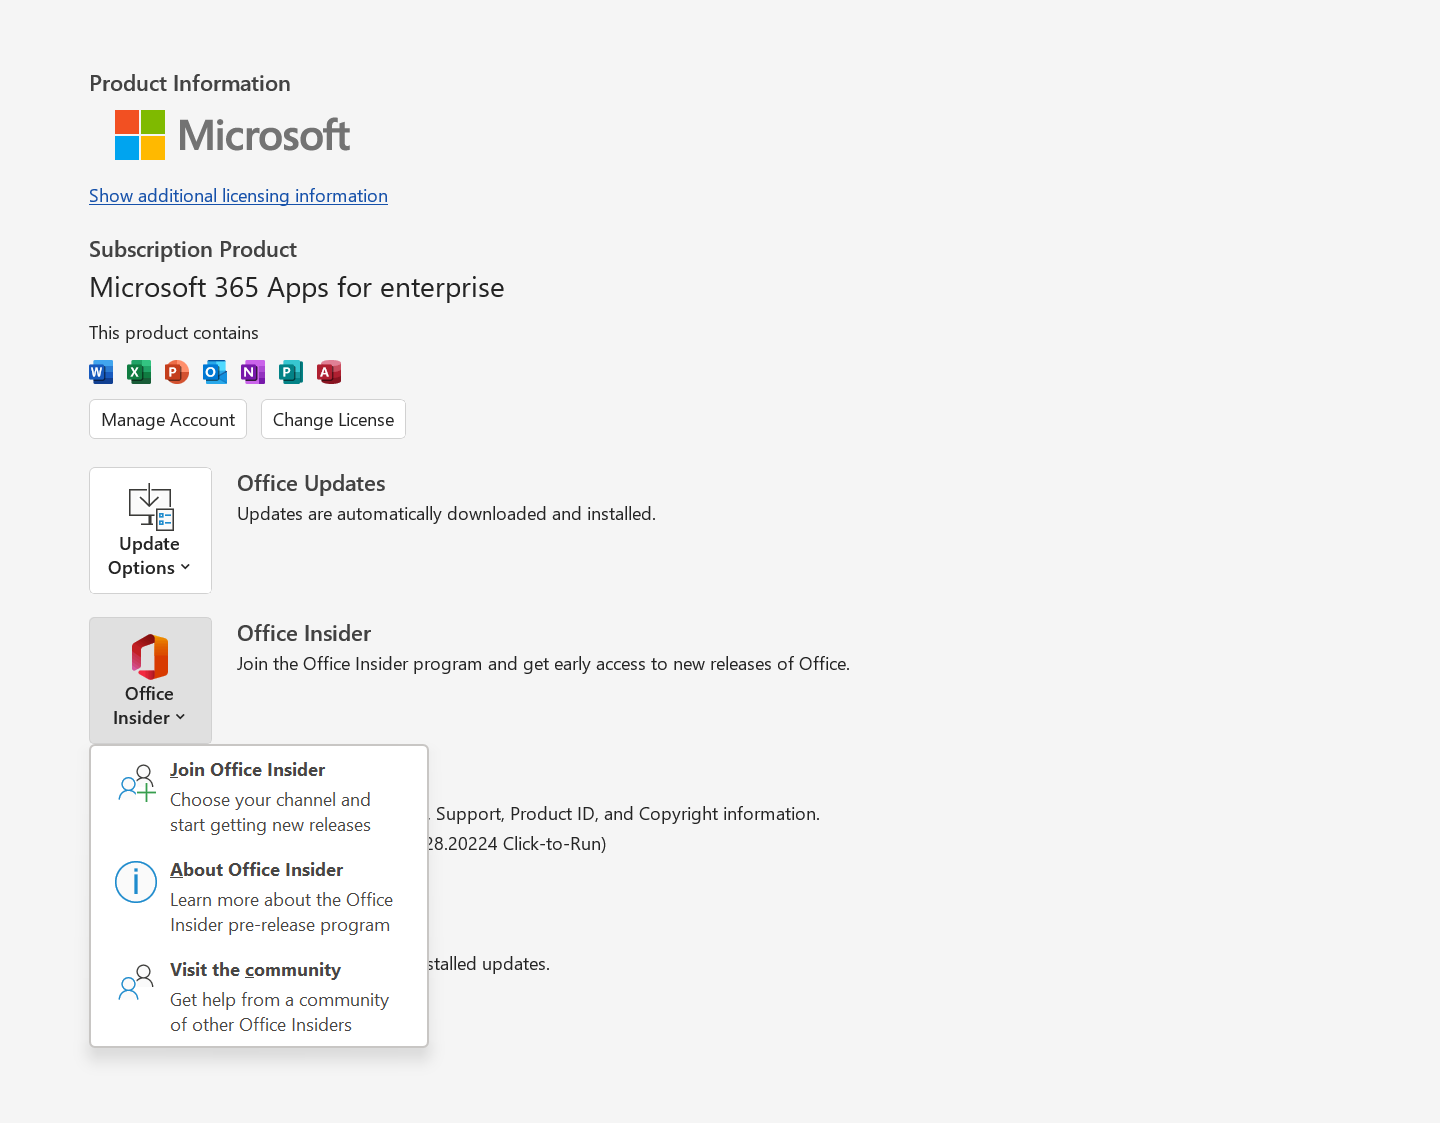
Task: Click the PowerPoint app icon
Action: [177, 372]
